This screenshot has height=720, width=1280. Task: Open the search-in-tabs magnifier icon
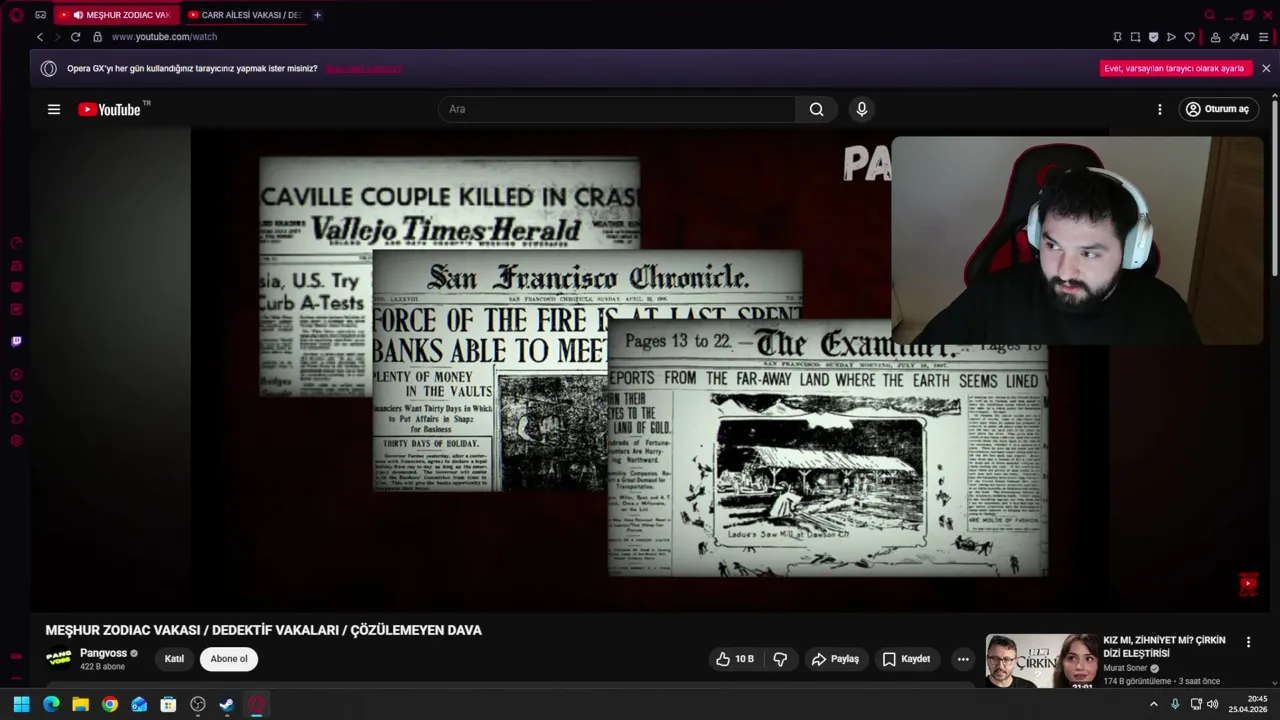coord(1209,15)
